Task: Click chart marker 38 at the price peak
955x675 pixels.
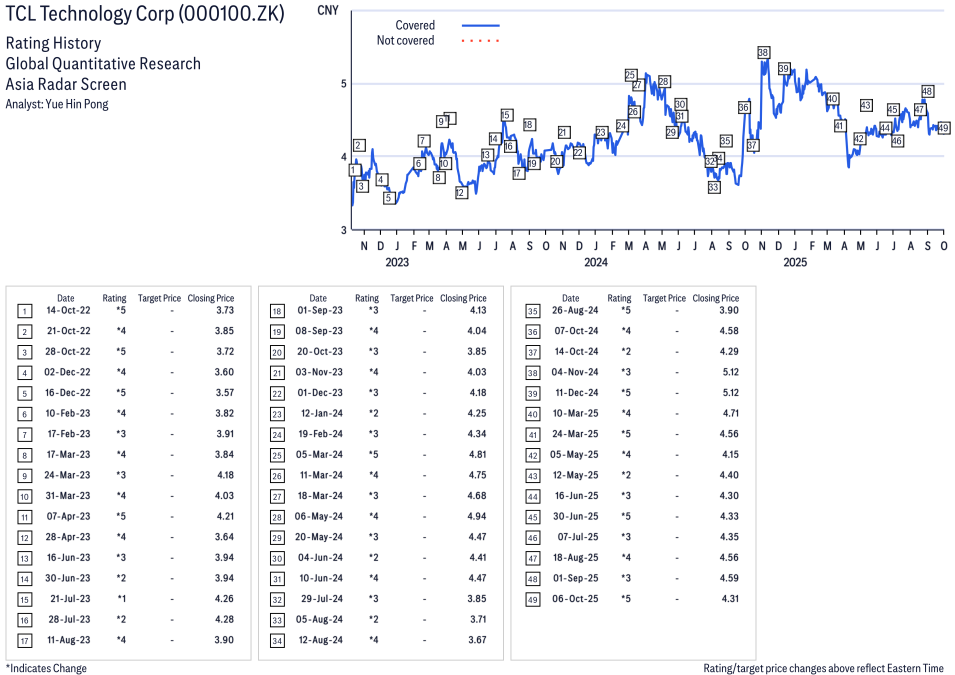Action: tap(763, 52)
